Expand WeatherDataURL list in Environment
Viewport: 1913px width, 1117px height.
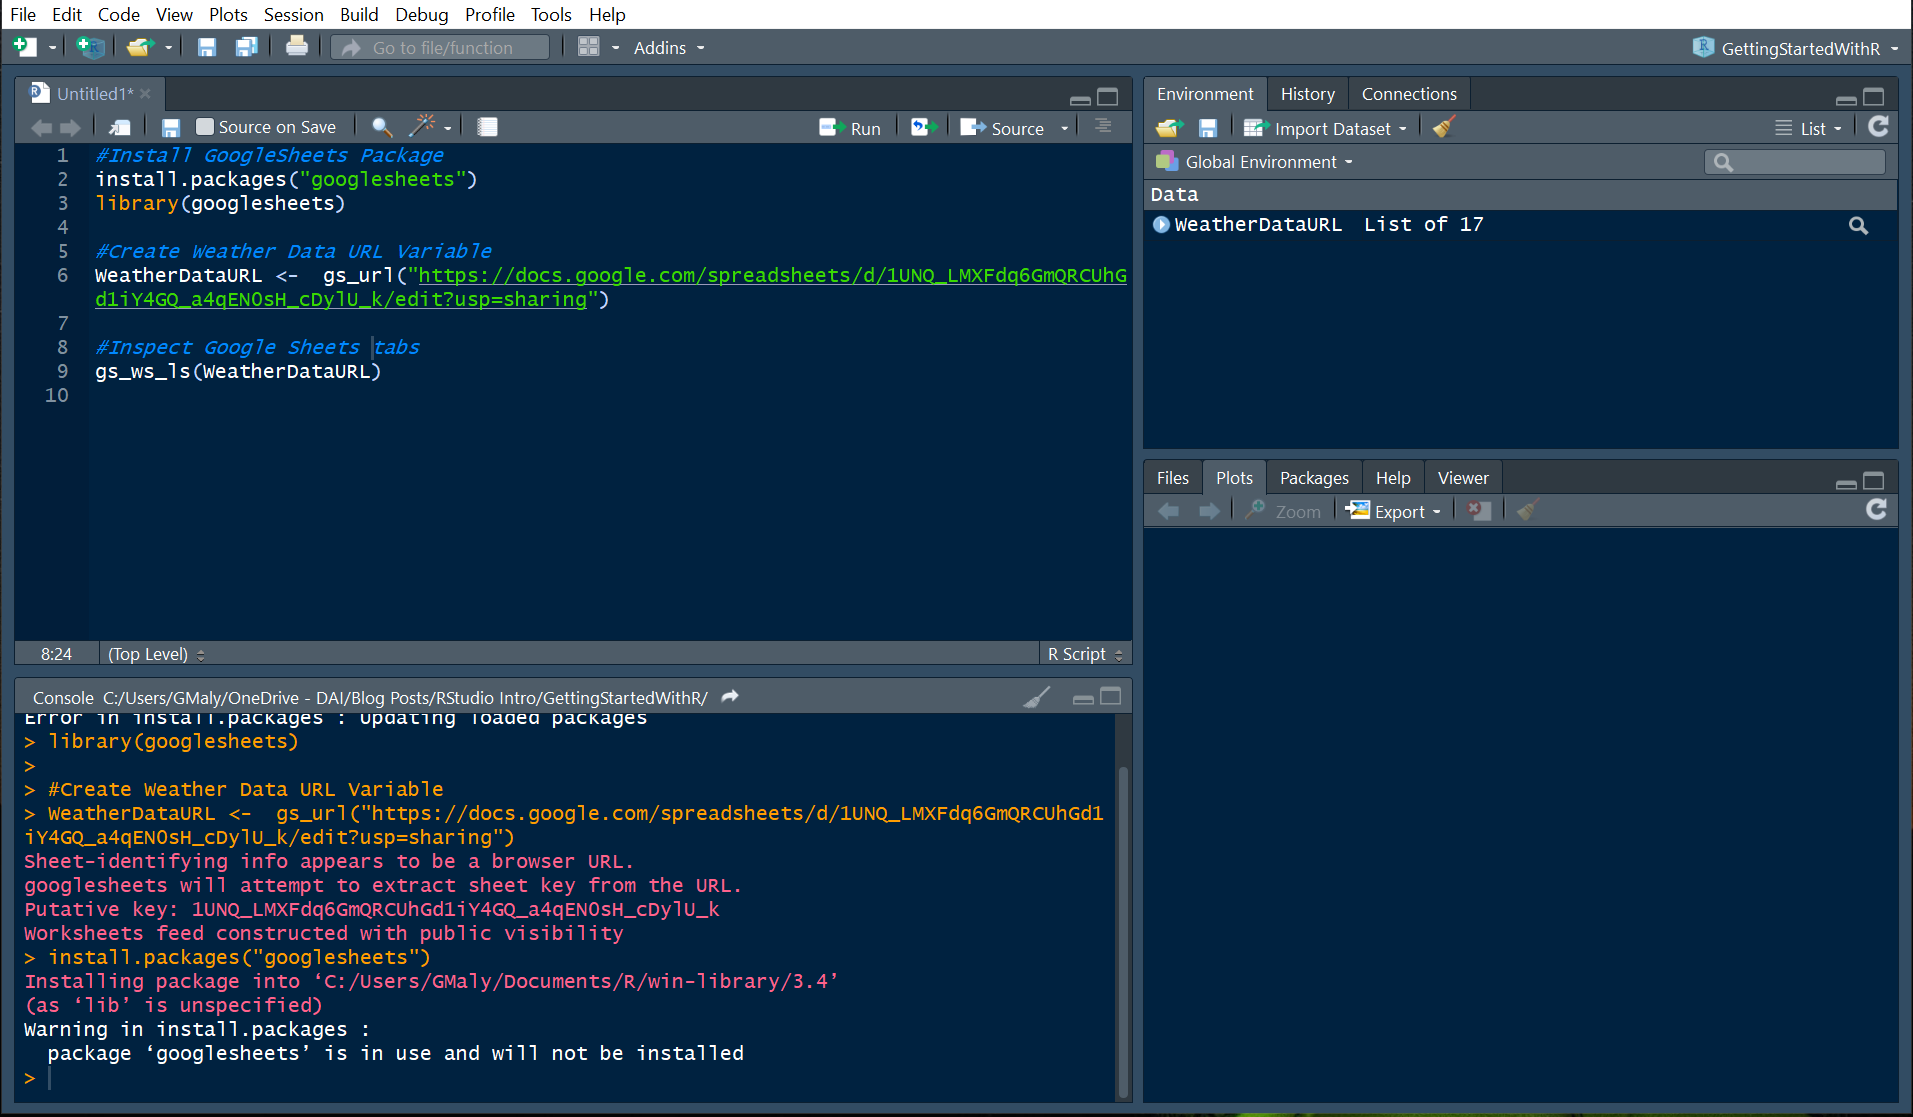tap(1161, 225)
